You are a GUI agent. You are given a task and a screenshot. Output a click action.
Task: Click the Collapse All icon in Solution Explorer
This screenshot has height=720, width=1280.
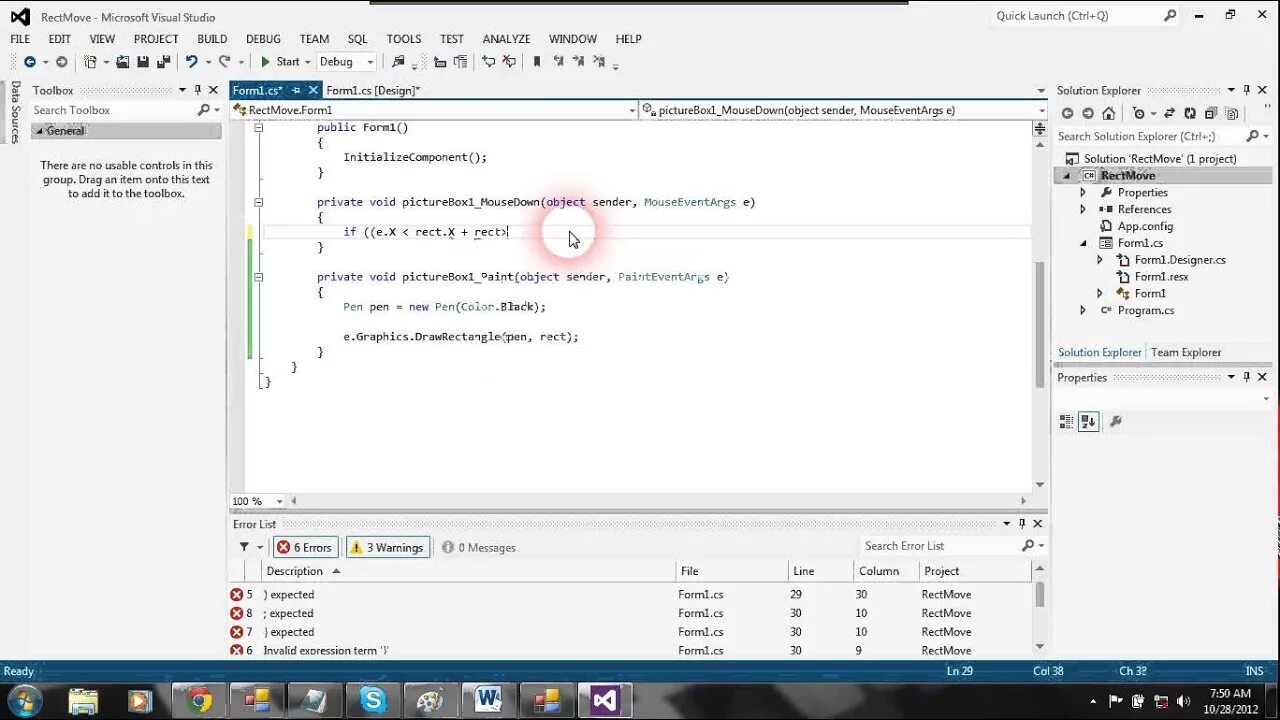pos(1211,113)
